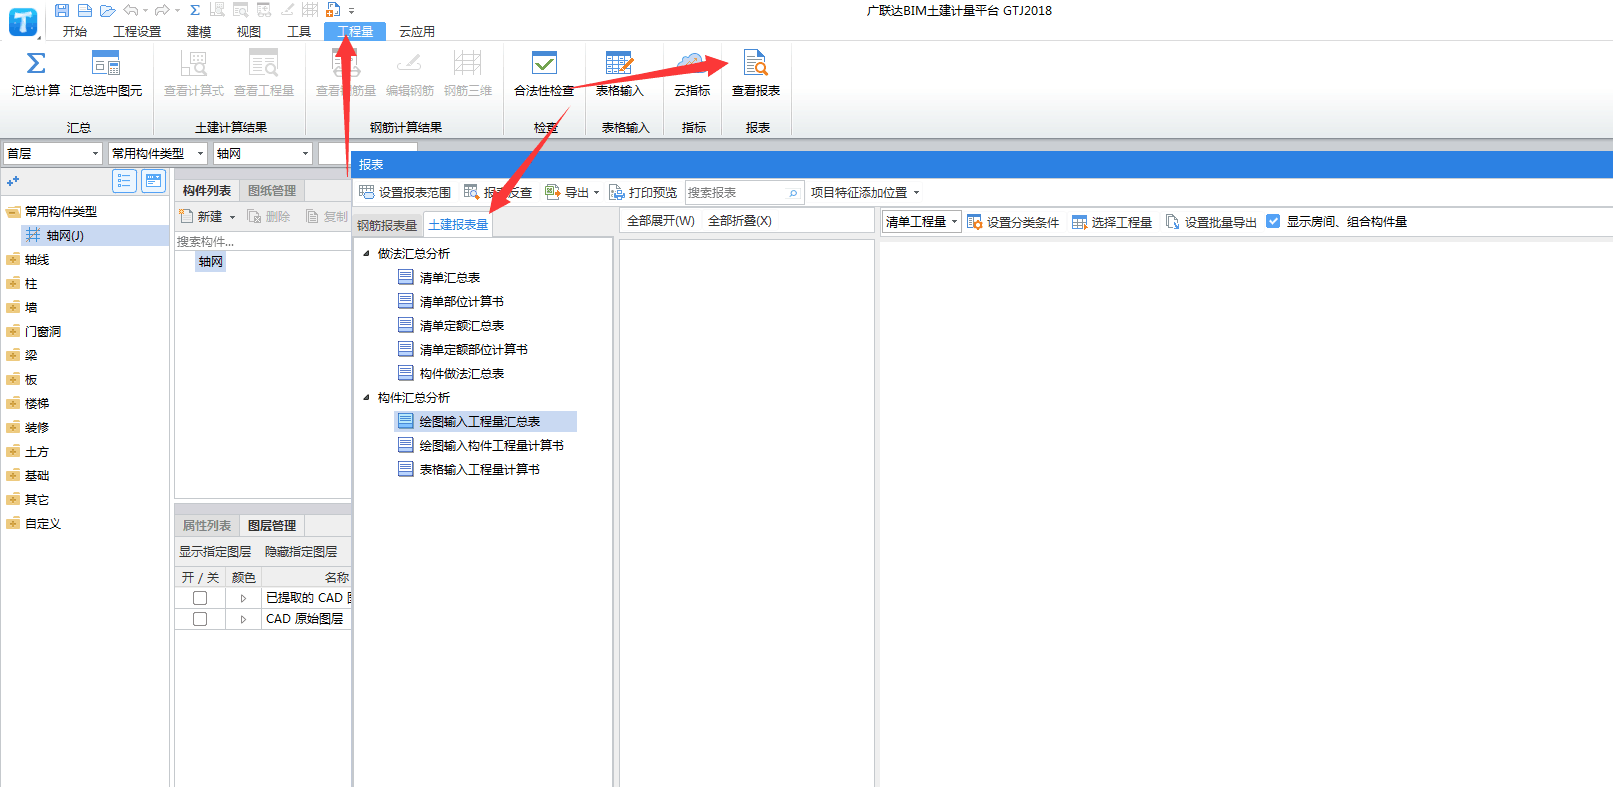Collapse 做法汇总分析 tree node

(366, 254)
